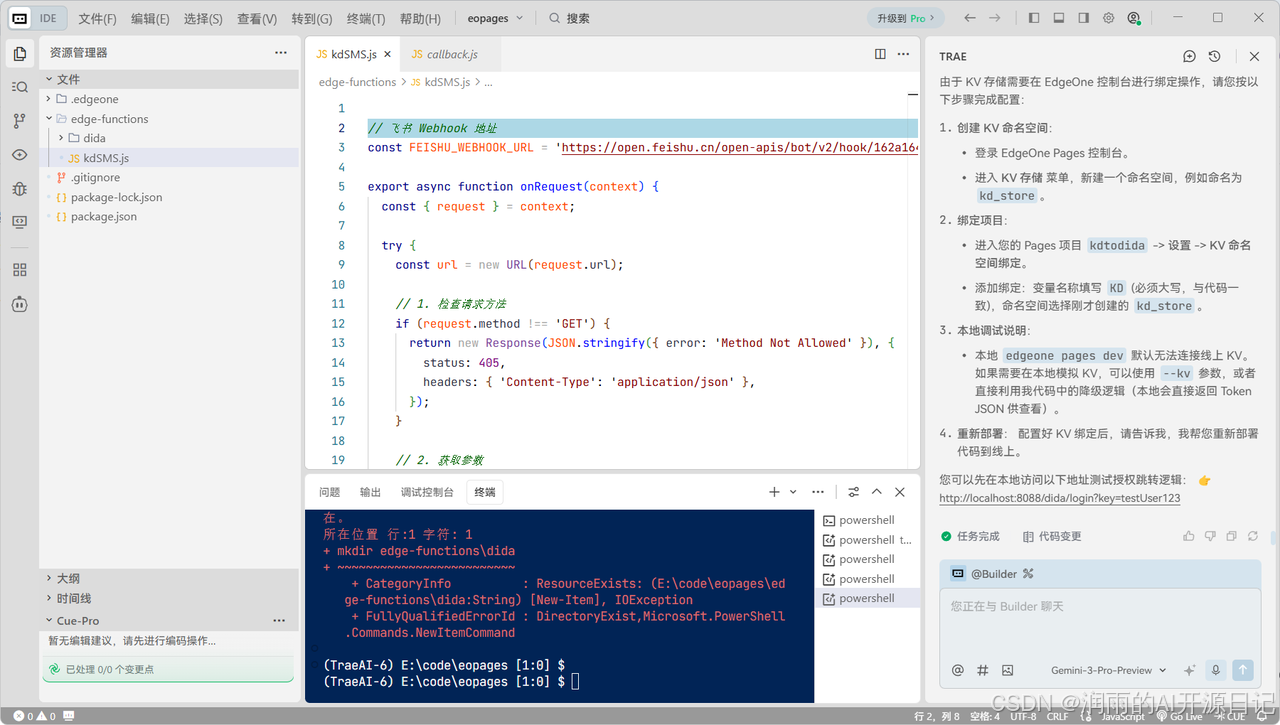Open the eye preview view icon
This screenshot has height=725, width=1280.
click(x=19, y=155)
